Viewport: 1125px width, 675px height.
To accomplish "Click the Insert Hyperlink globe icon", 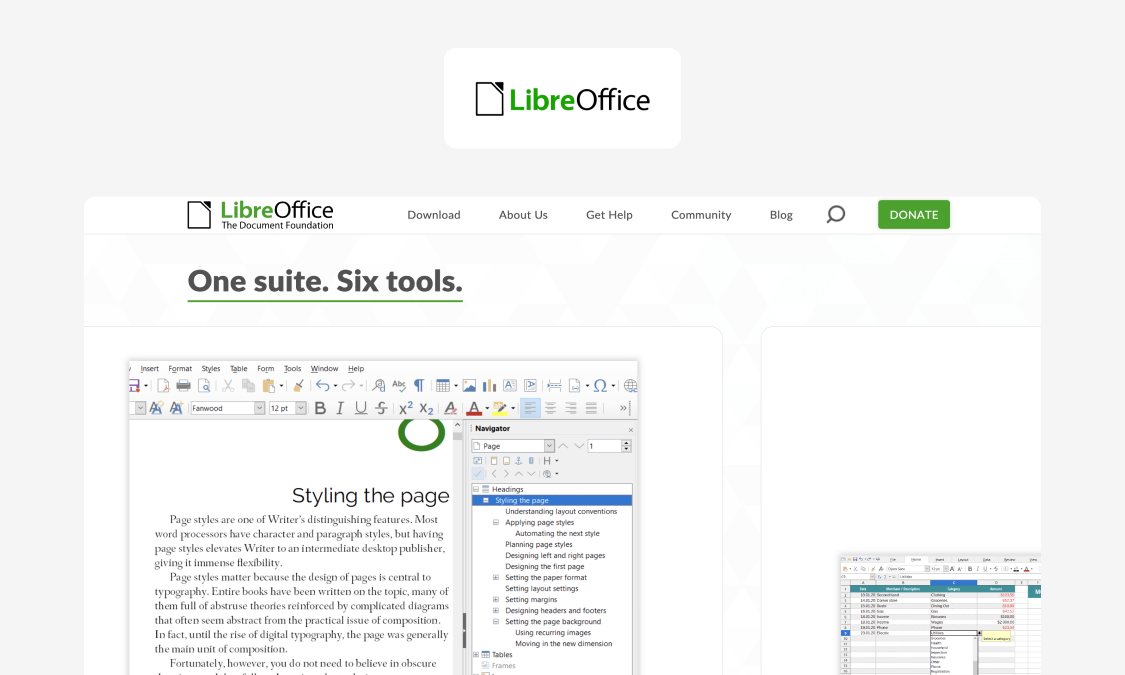I will pos(630,385).
